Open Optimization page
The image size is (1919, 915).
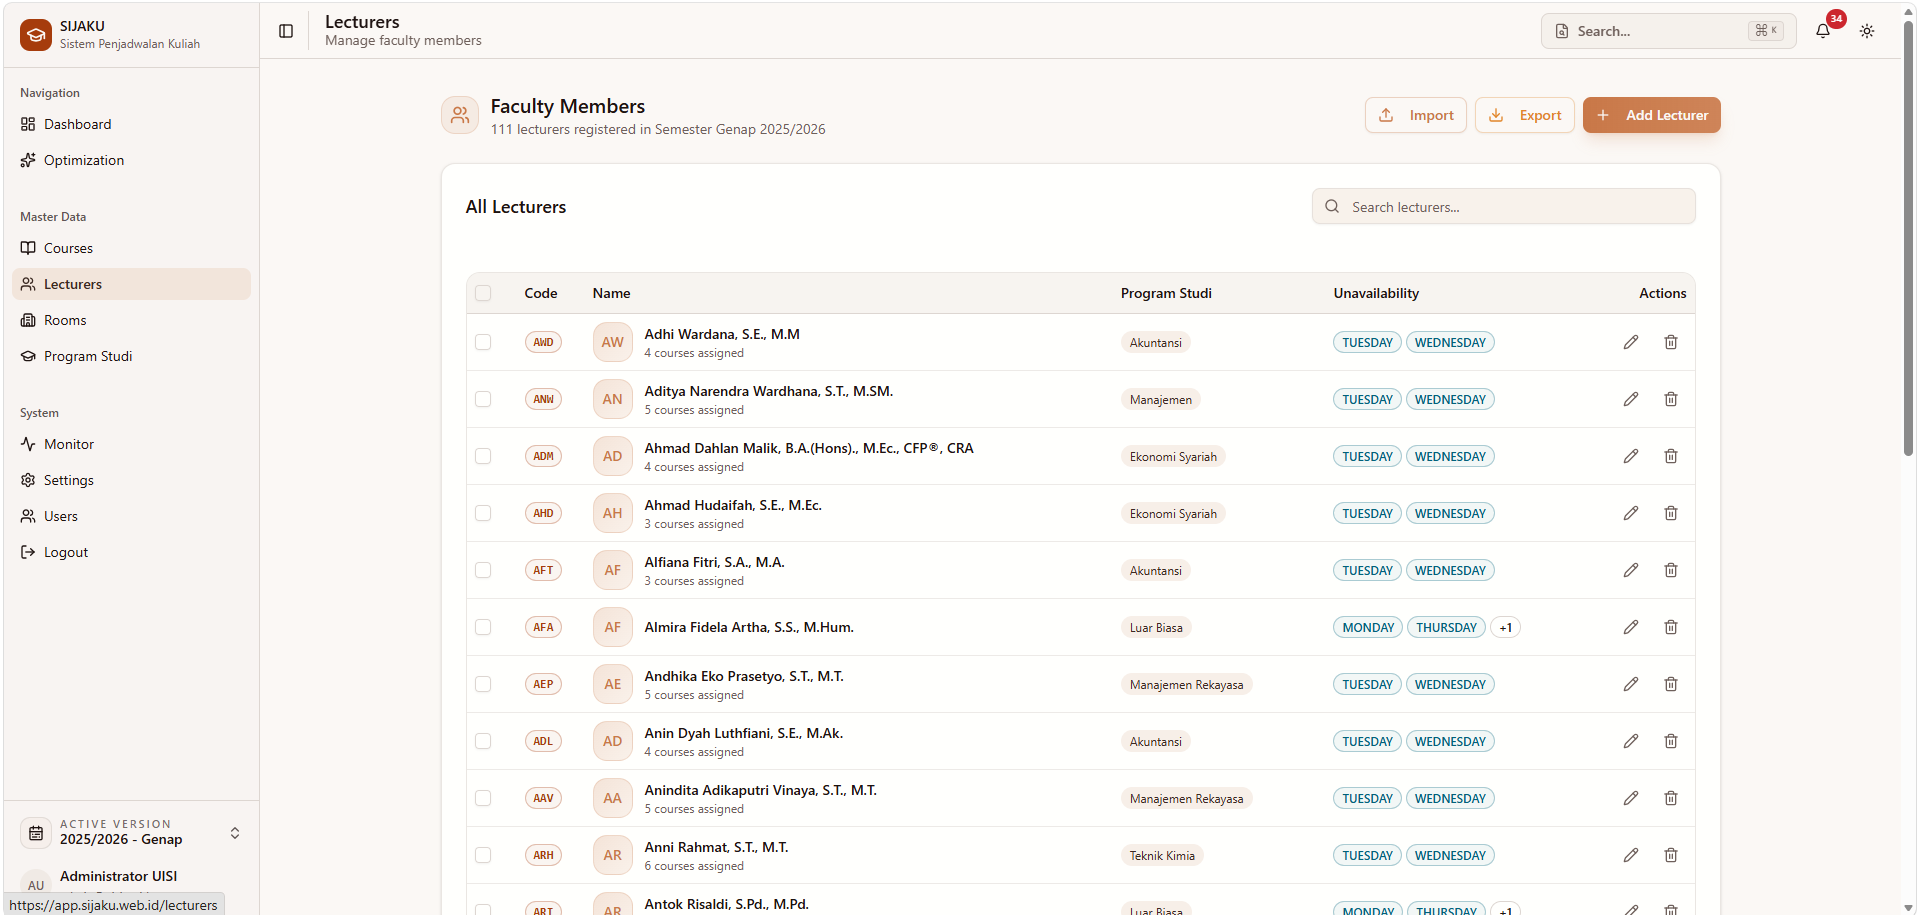point(131,160)
